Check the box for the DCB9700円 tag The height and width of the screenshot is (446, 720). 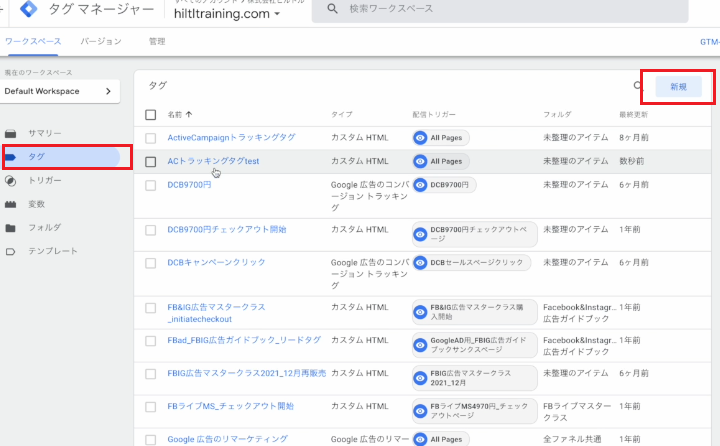point(151,186)
